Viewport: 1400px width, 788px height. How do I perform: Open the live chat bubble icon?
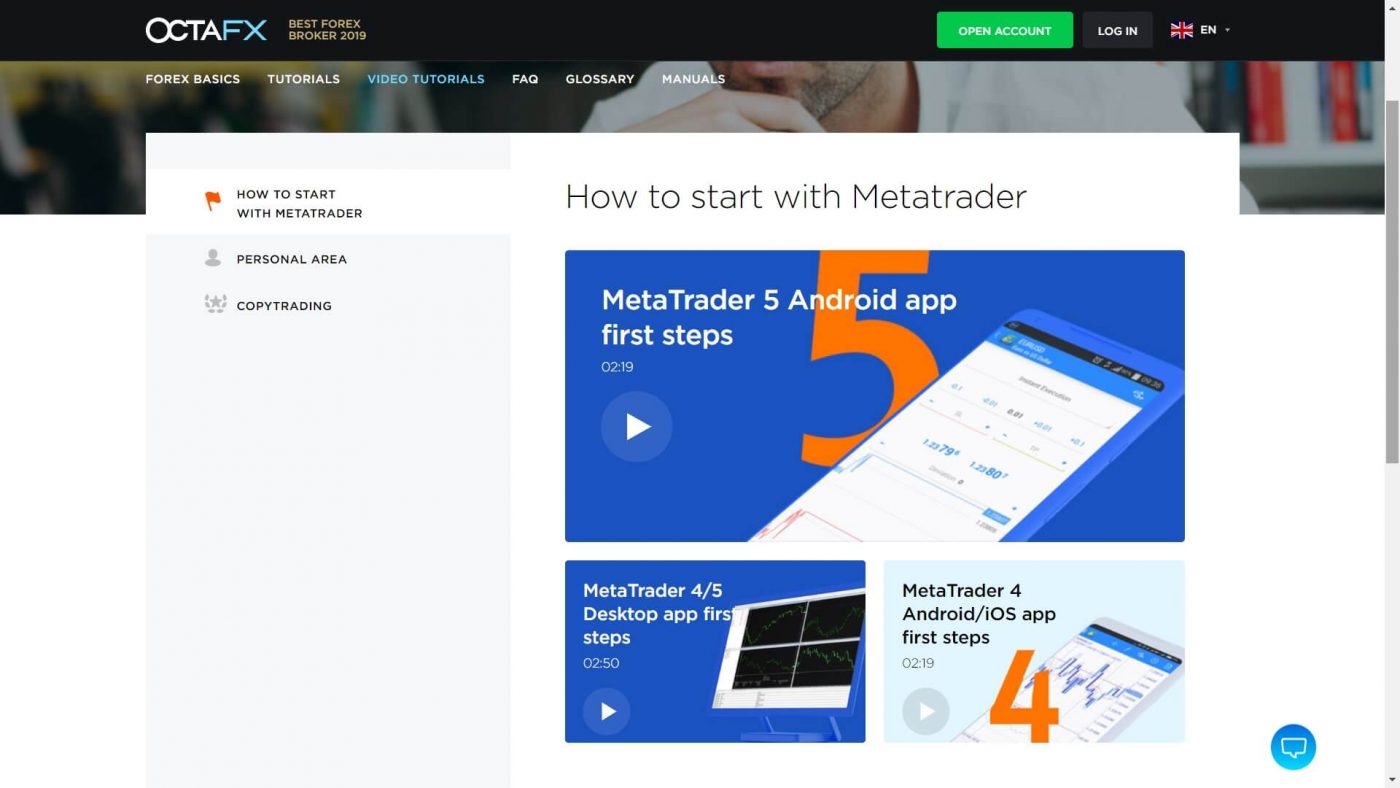pyautogui.click(x=1293, y=747)
